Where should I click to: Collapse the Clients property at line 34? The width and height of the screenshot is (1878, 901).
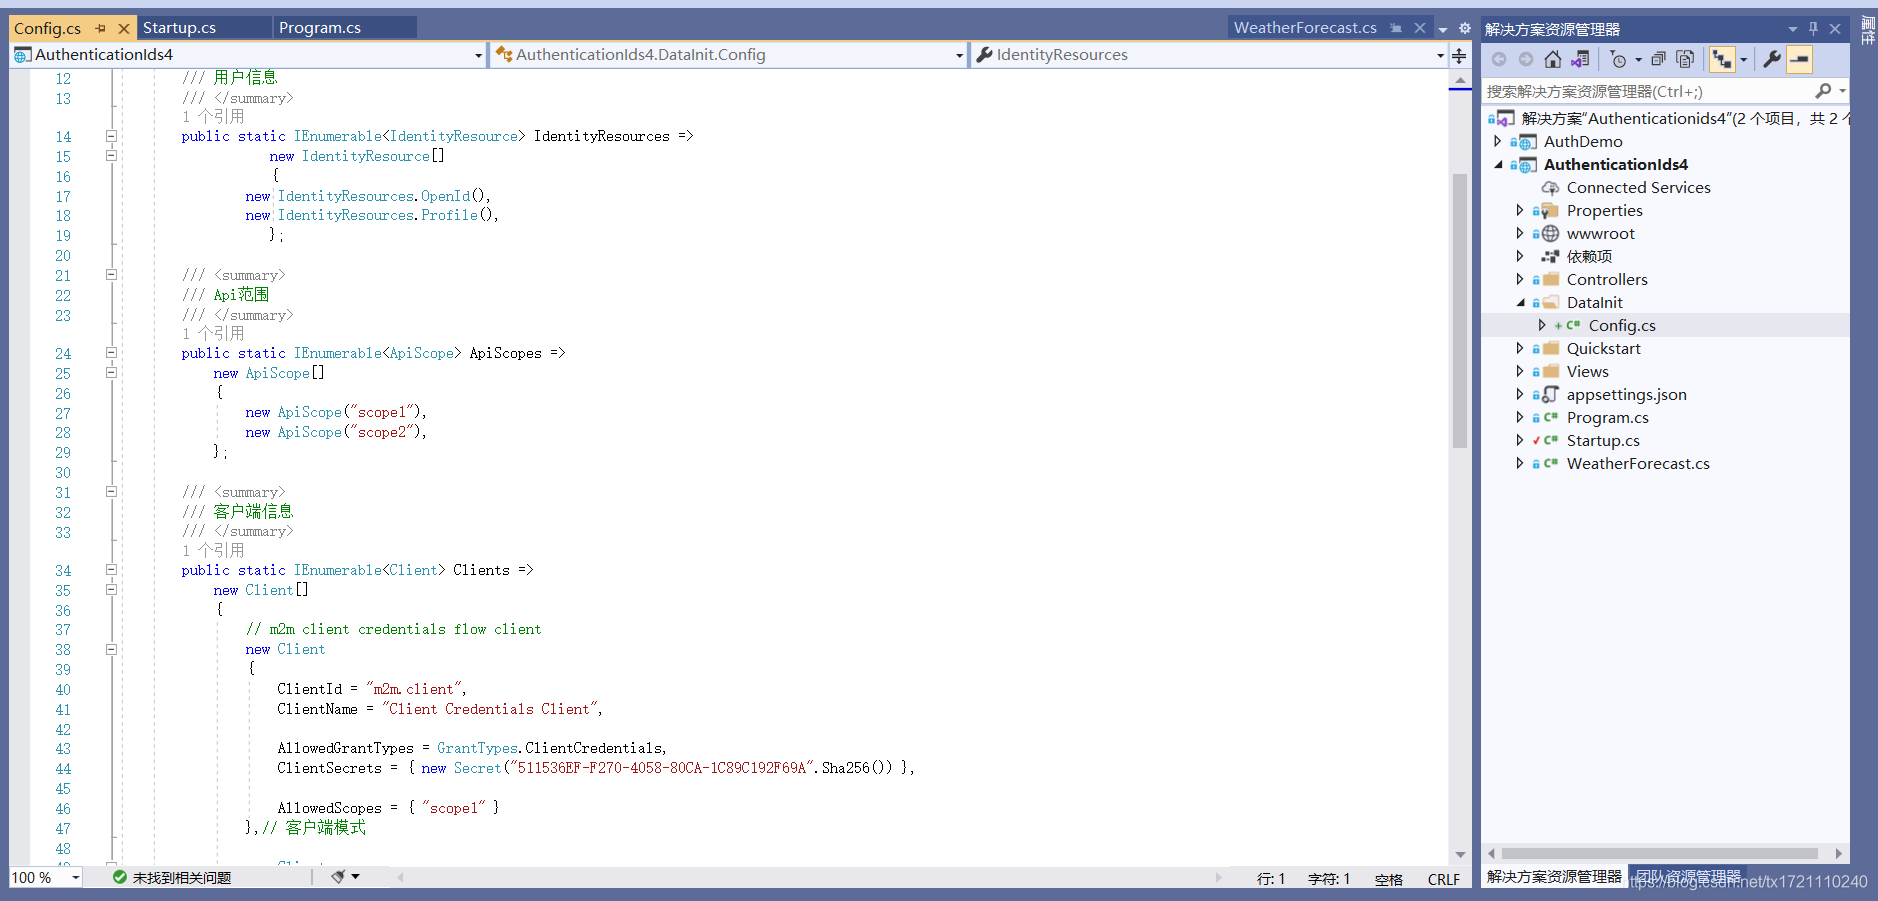(111, 570)
